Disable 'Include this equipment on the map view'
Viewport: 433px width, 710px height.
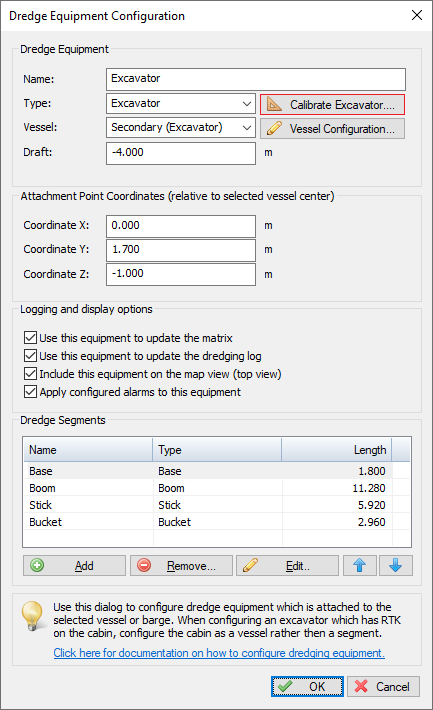point(30,374)
